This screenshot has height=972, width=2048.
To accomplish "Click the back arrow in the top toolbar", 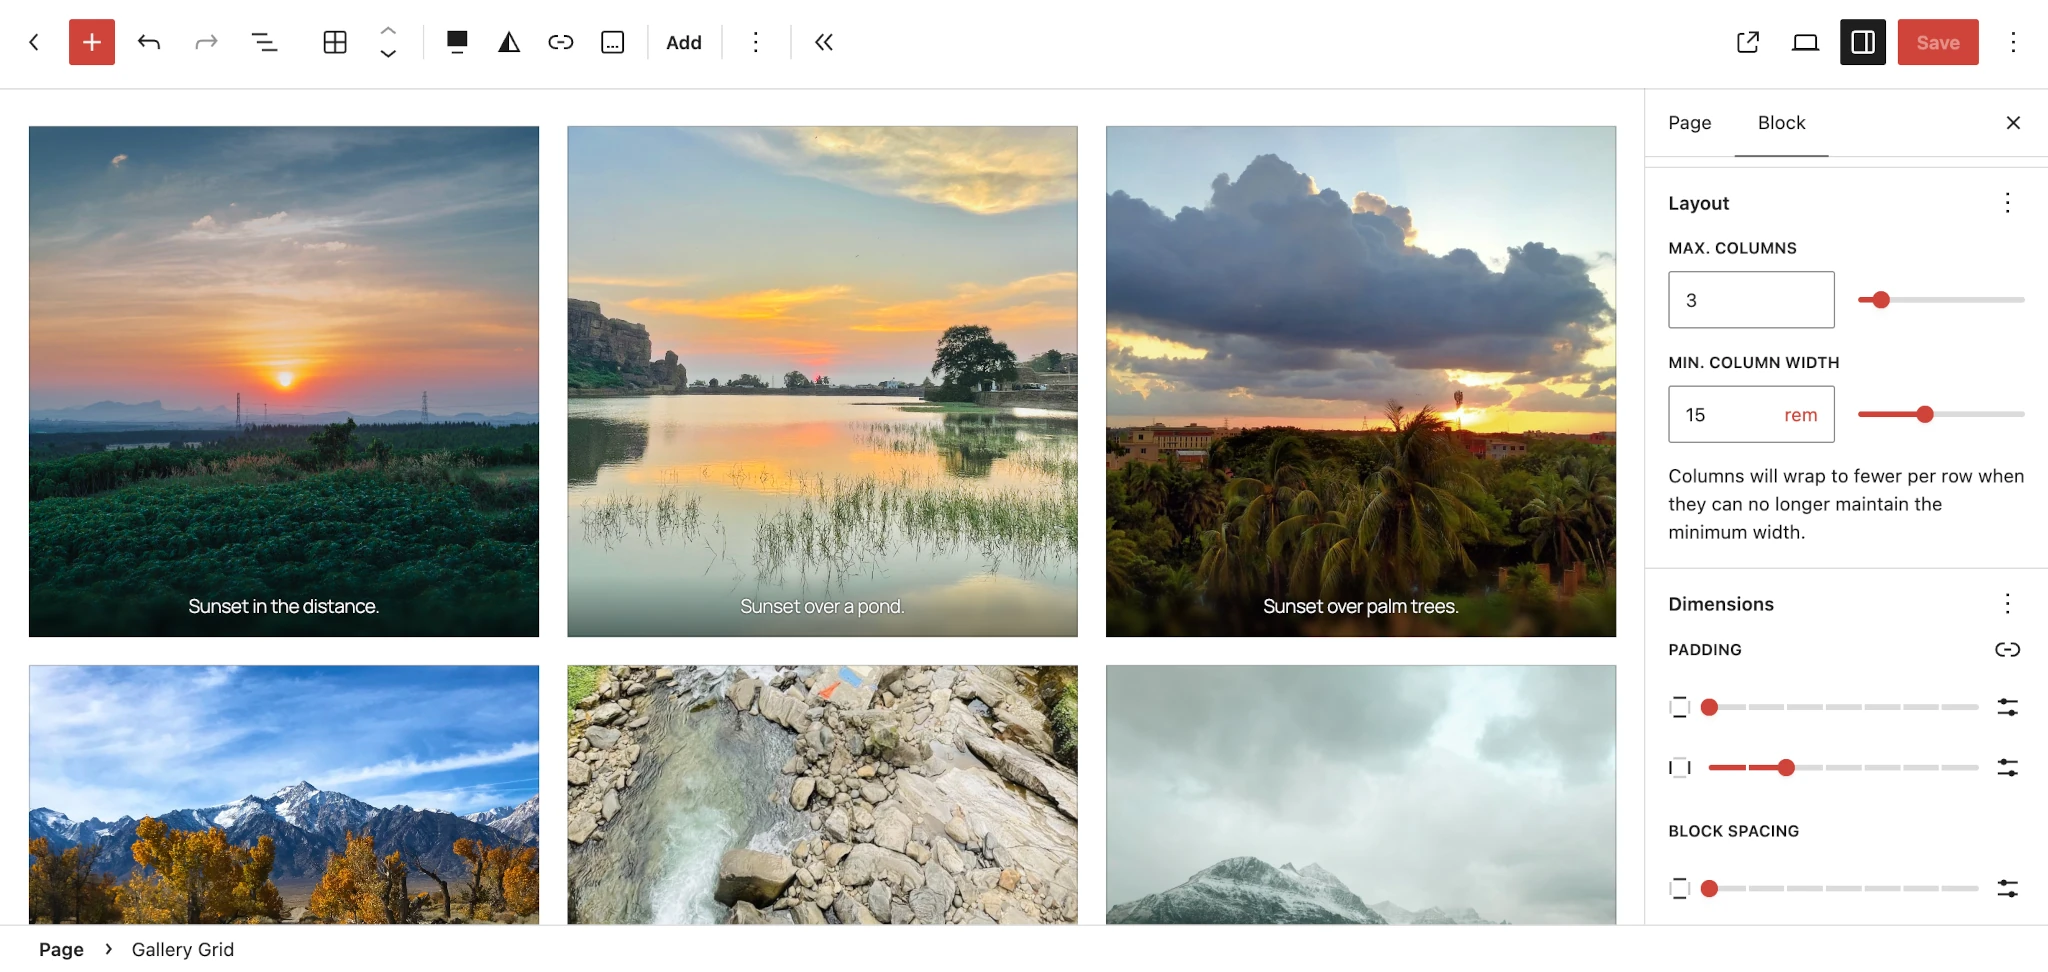I will click(34, 42).
